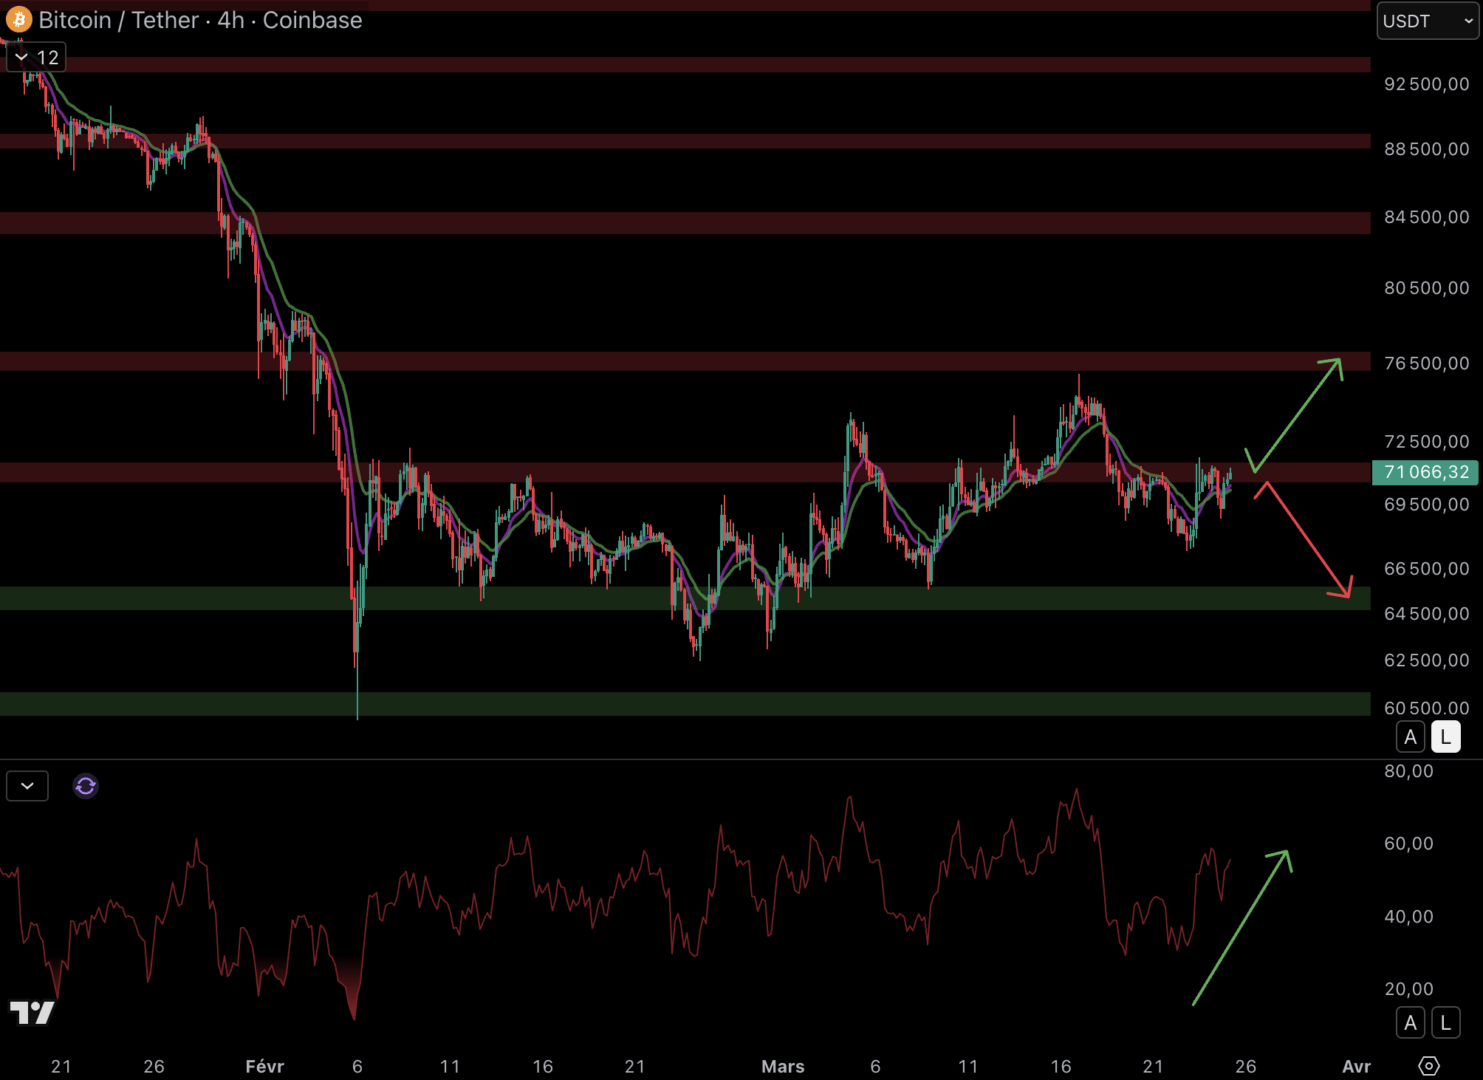Image resolution: width=1483 pixels, height=1080 pixels.
Task: Open the USDT currency dropdown
Action: pyautogui.click(x=1427, y=21)
